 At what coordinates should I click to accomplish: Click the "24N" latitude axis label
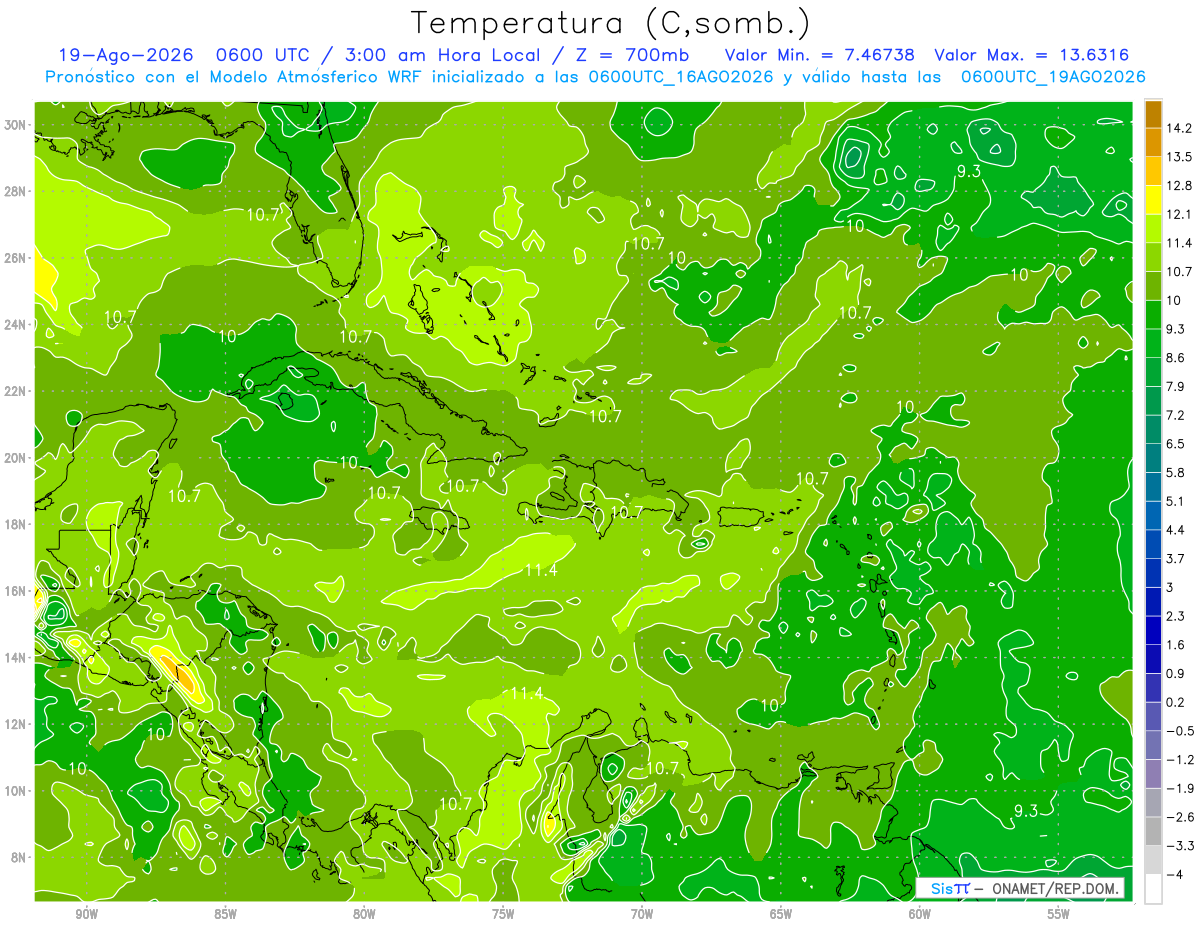17,325
